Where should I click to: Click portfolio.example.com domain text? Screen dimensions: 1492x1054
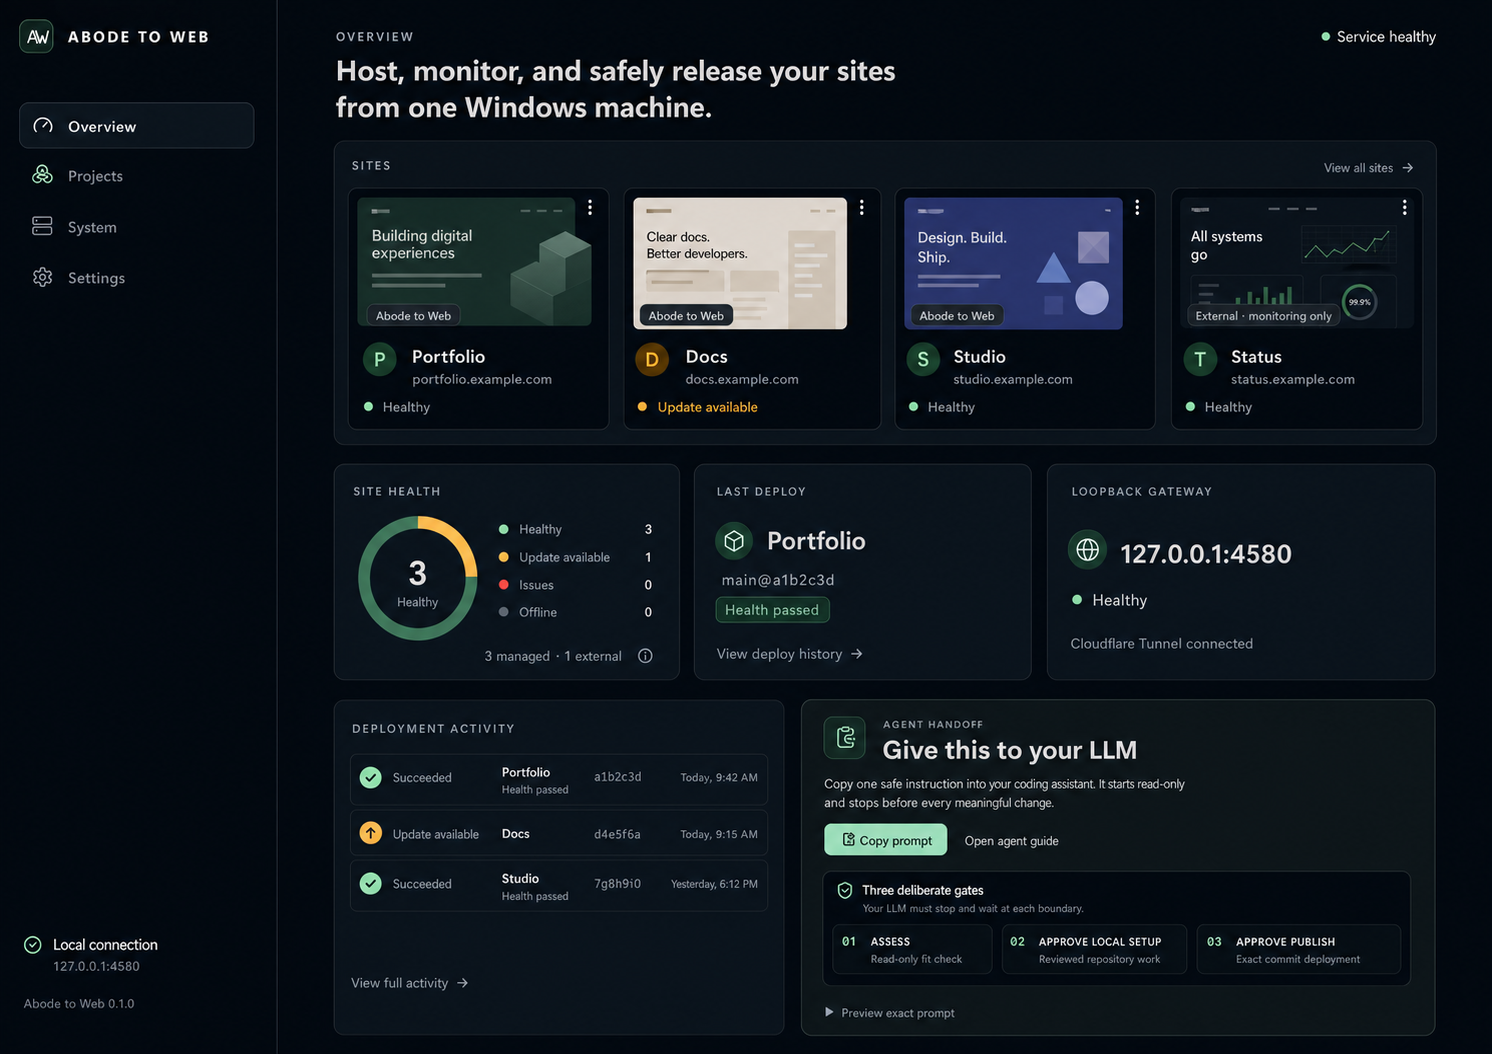point(482,380)
